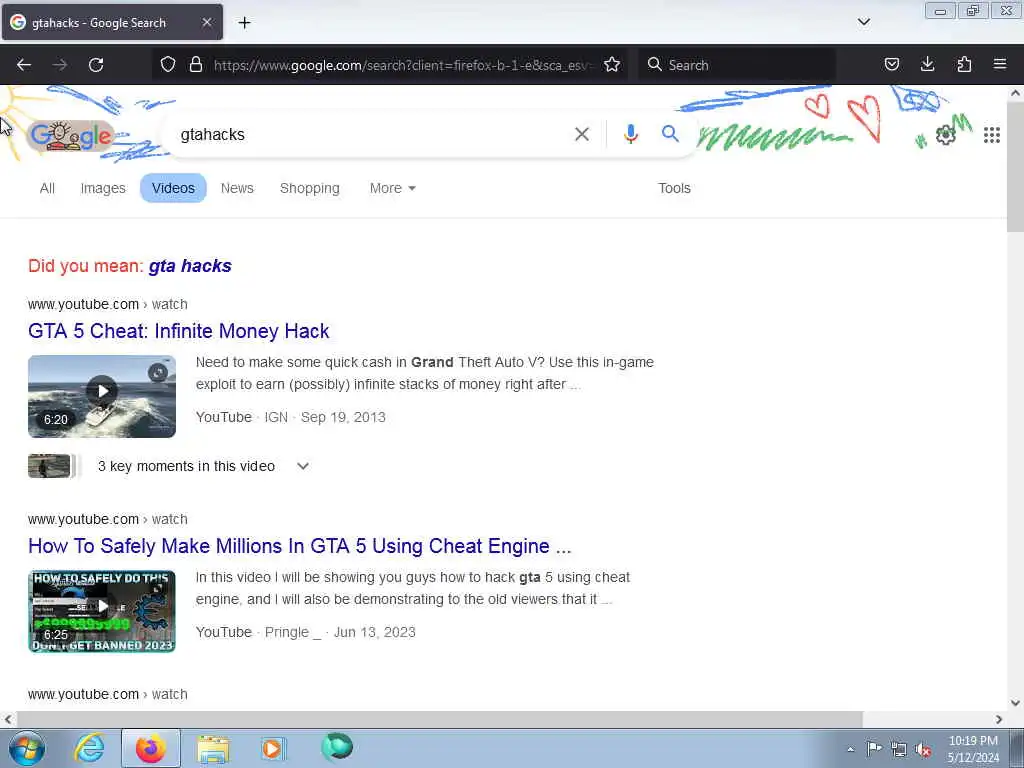Screen dimensions: 1024x768
Task: Show hidden system tray icons
Action: click(850, 749)
